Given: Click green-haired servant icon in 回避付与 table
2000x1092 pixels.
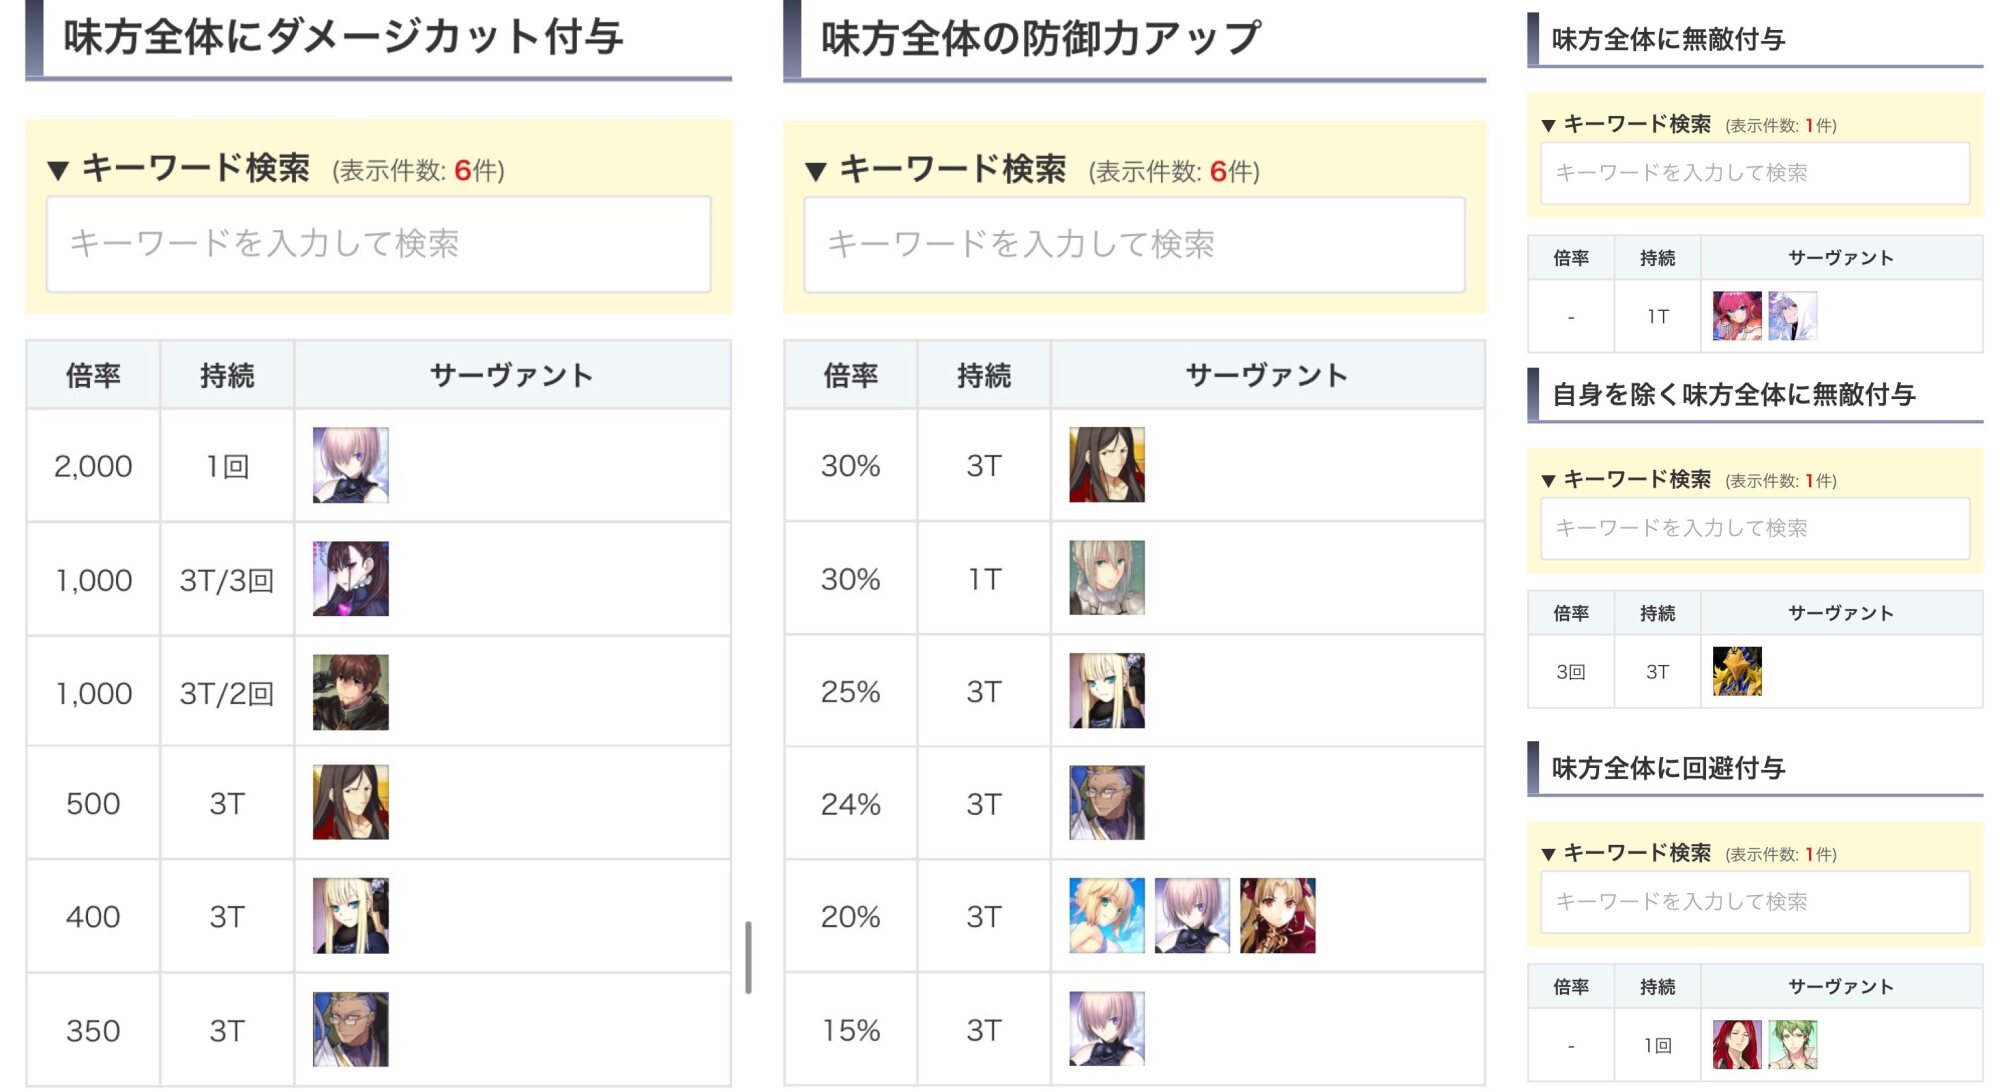Looking at the screenshot, I should 1792,1045.
